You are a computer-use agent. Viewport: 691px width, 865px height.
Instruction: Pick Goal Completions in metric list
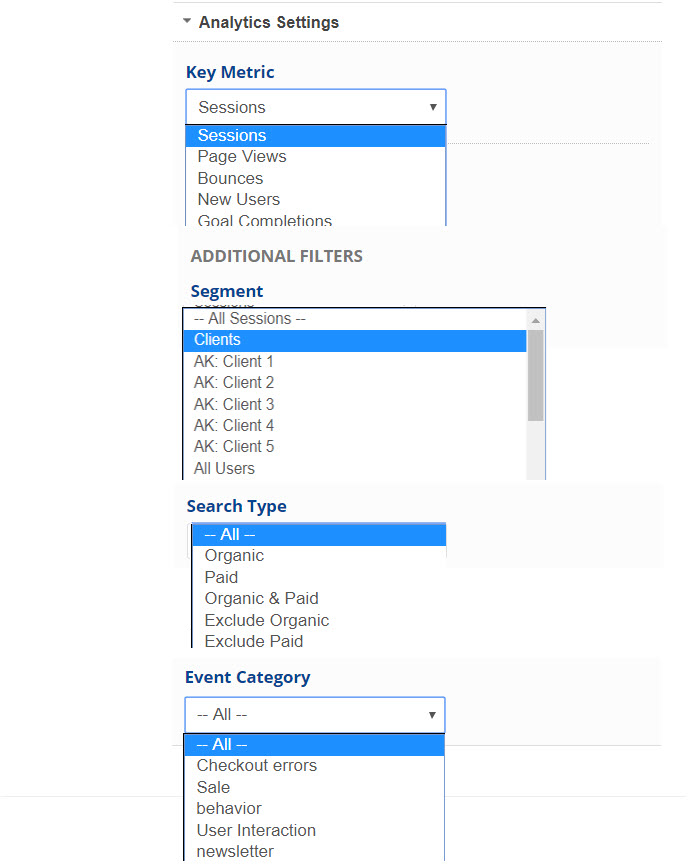tap(265, 220)
